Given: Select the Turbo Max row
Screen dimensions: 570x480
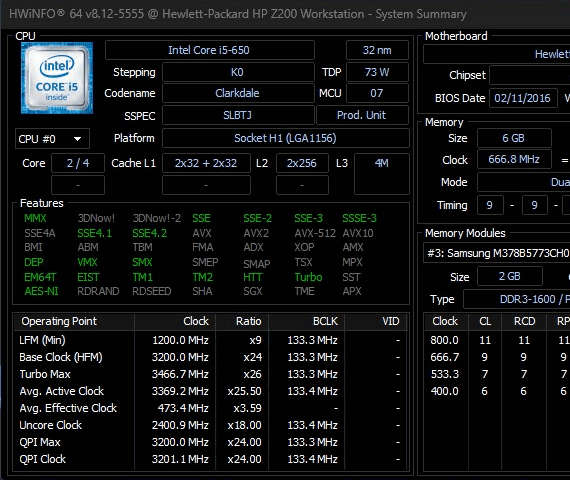Looking at the screenshot, I should pyautogui.click(x=210, y=374).
